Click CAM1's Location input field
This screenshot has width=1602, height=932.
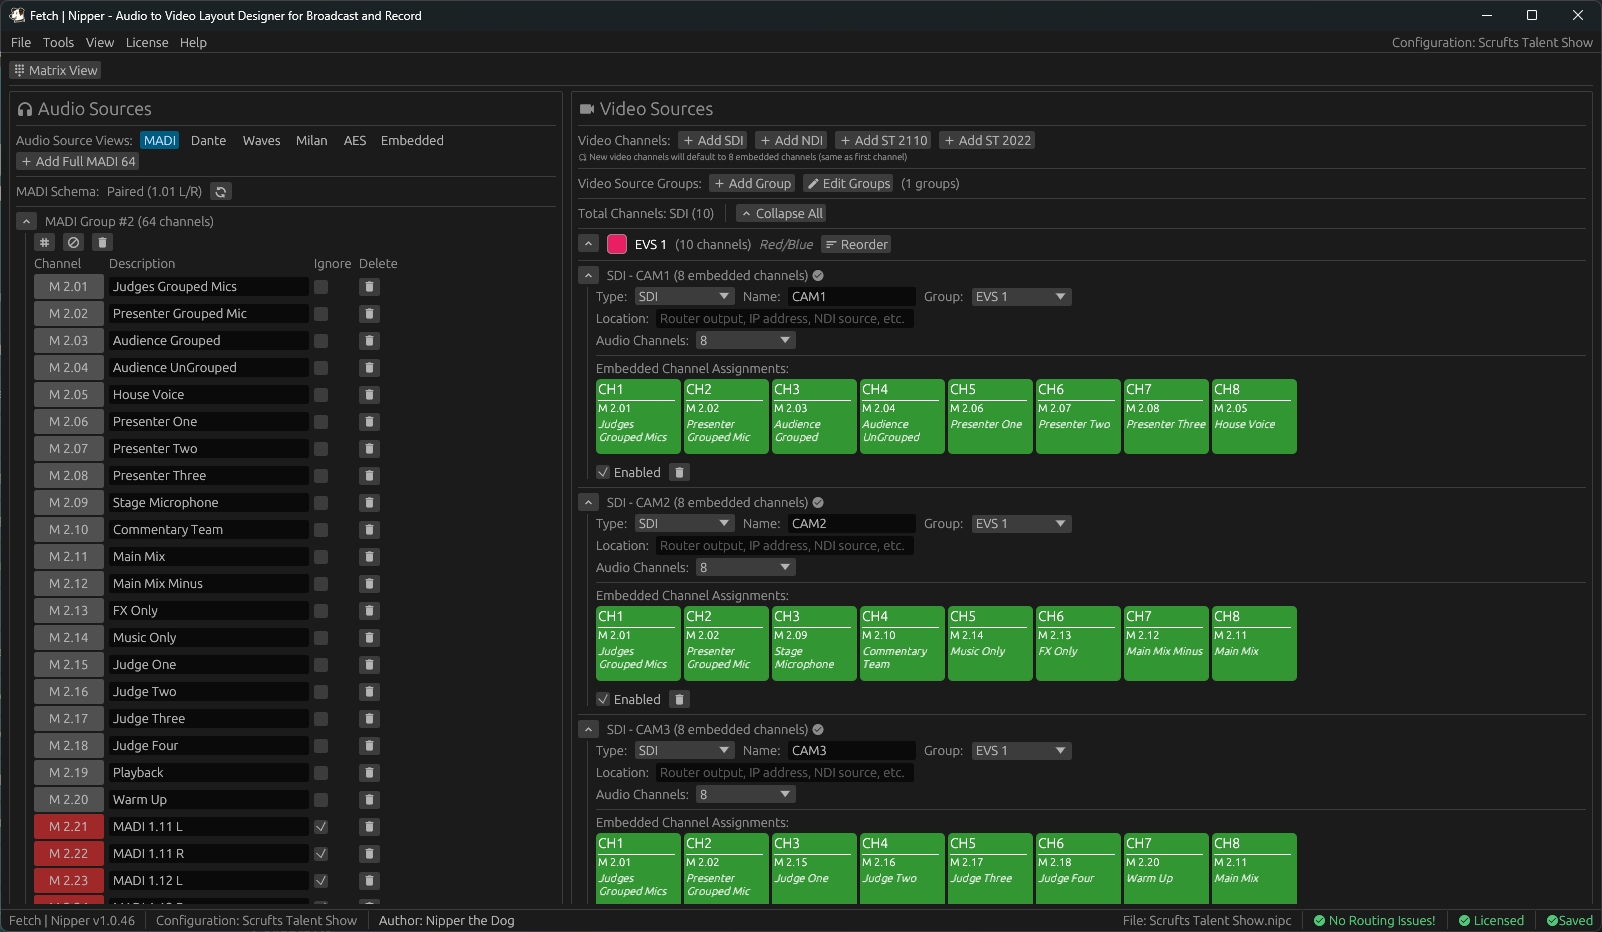pos(783,318)
